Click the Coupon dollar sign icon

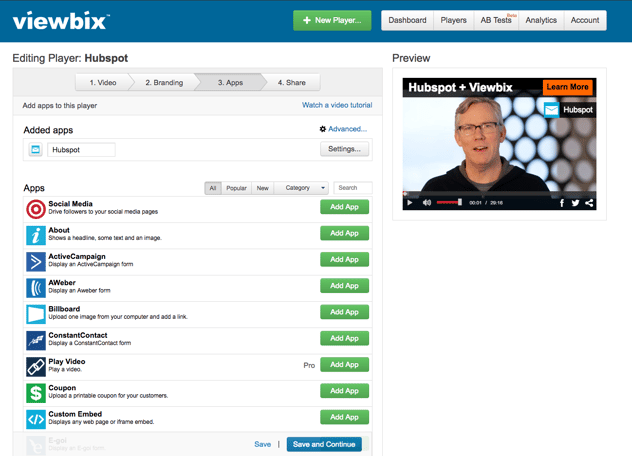(35, 392)
